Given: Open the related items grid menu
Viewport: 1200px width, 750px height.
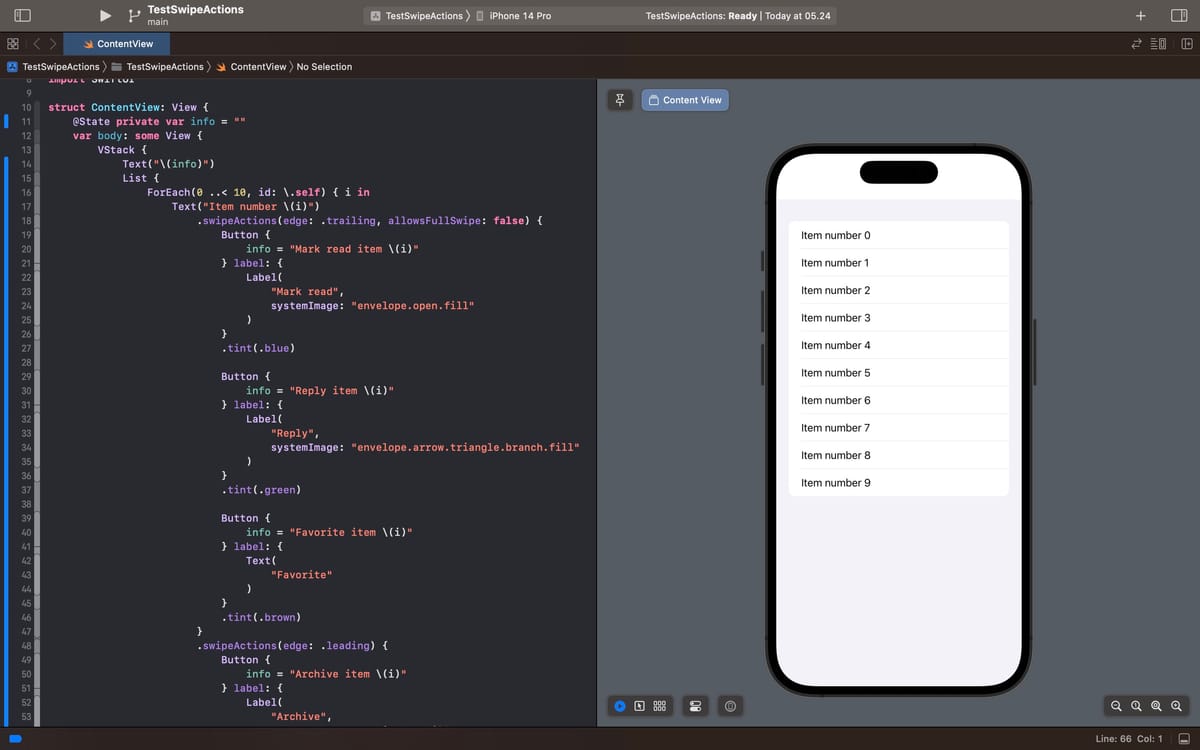Looking at the screenshot, I should [x=12, y=44].
